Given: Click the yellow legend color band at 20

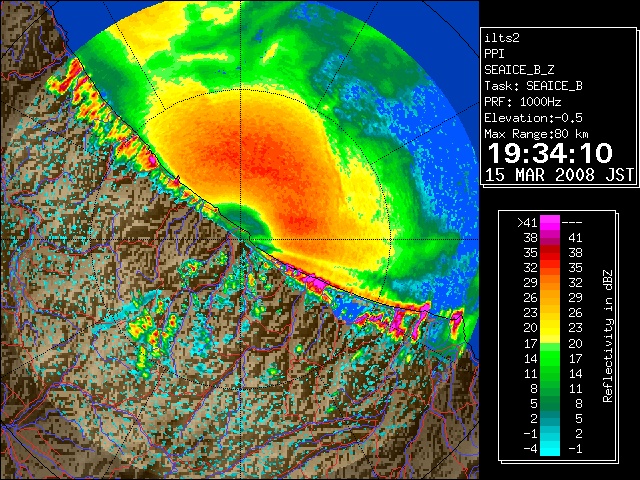Looking at the screenshot, I should 550,328.
